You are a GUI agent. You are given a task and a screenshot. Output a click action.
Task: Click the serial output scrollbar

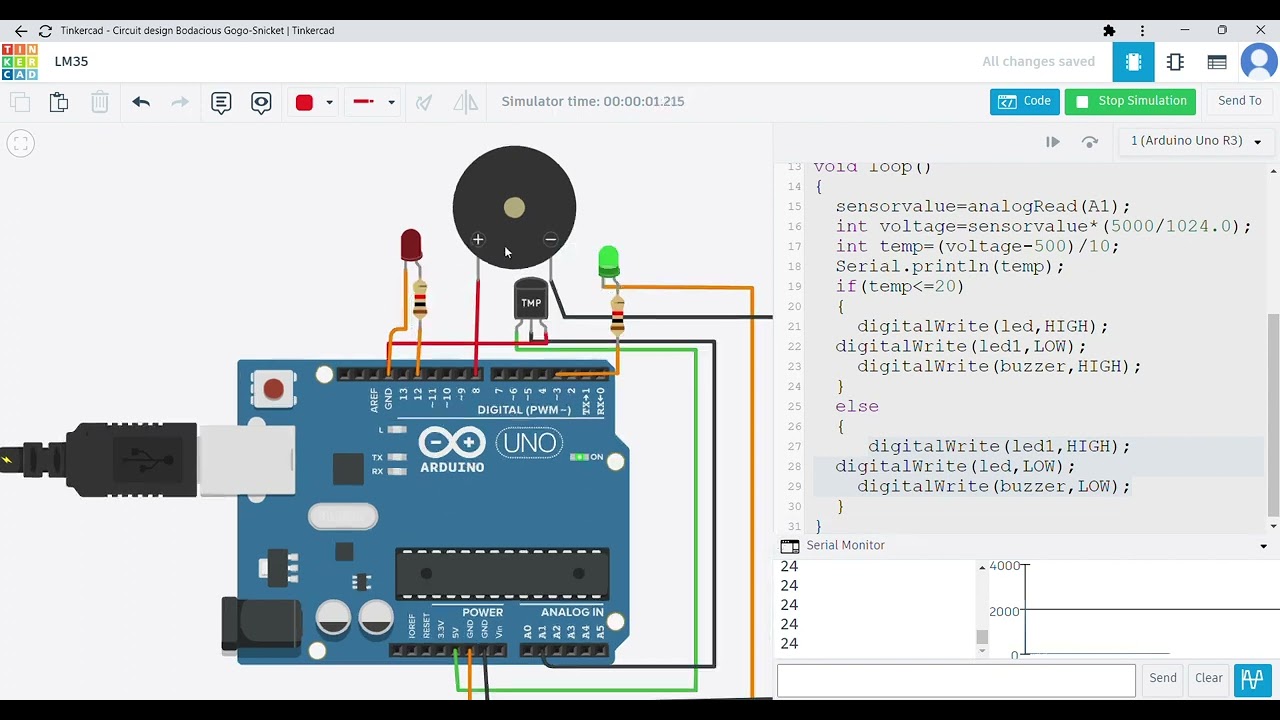pos(982,637)
